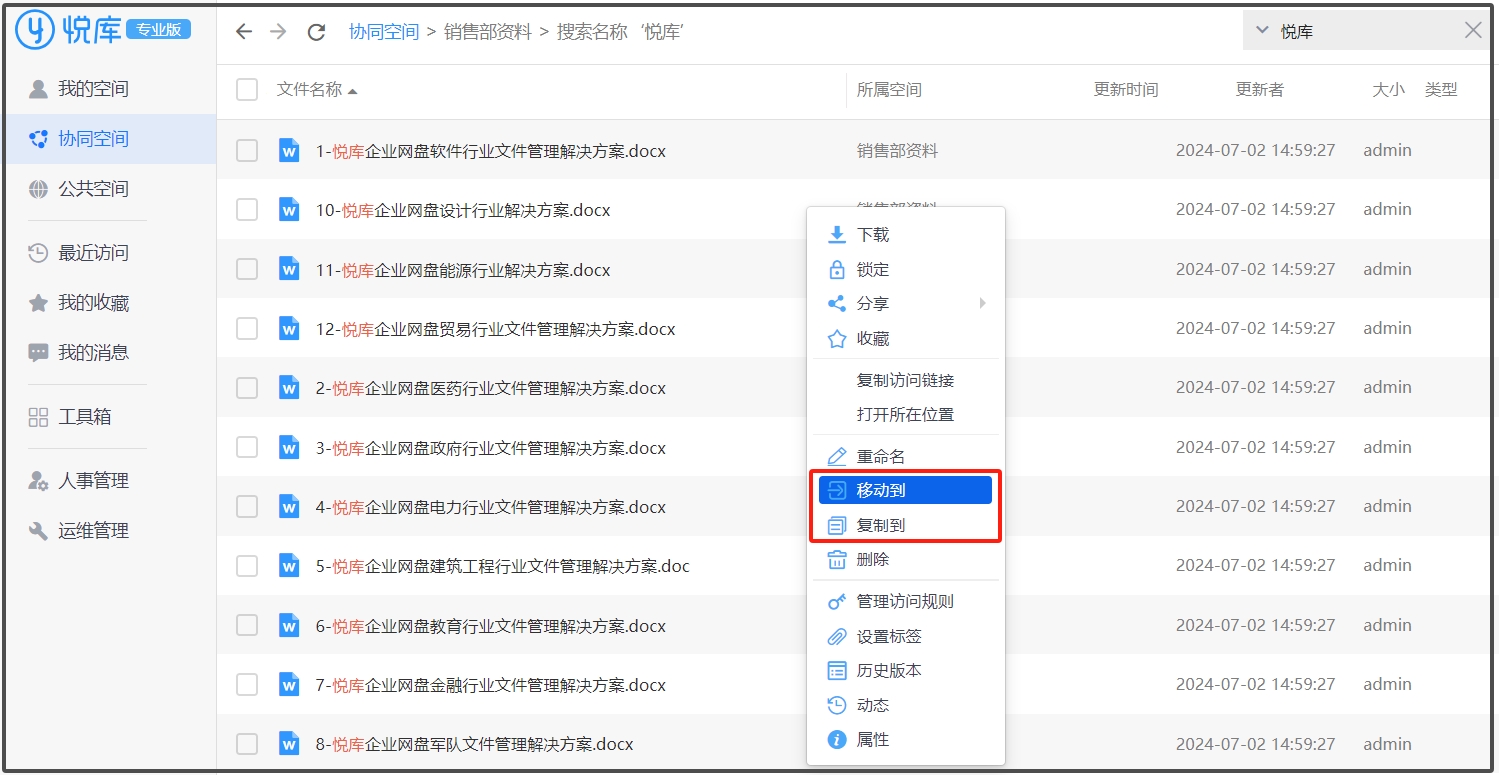This screenshot has width=1499, height=775.
Task: Click the lock icon labeled 锁定
Action: (x=837, y=270)
